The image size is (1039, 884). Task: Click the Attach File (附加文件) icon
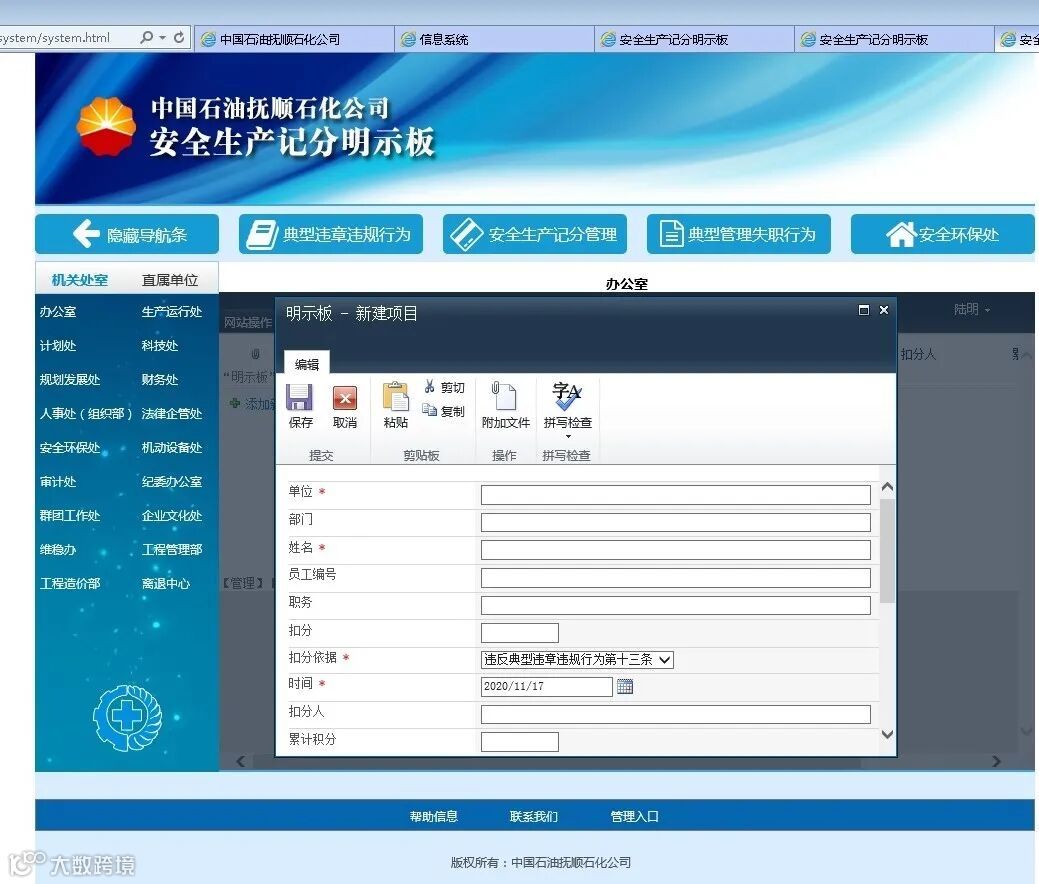click(504, 396)
